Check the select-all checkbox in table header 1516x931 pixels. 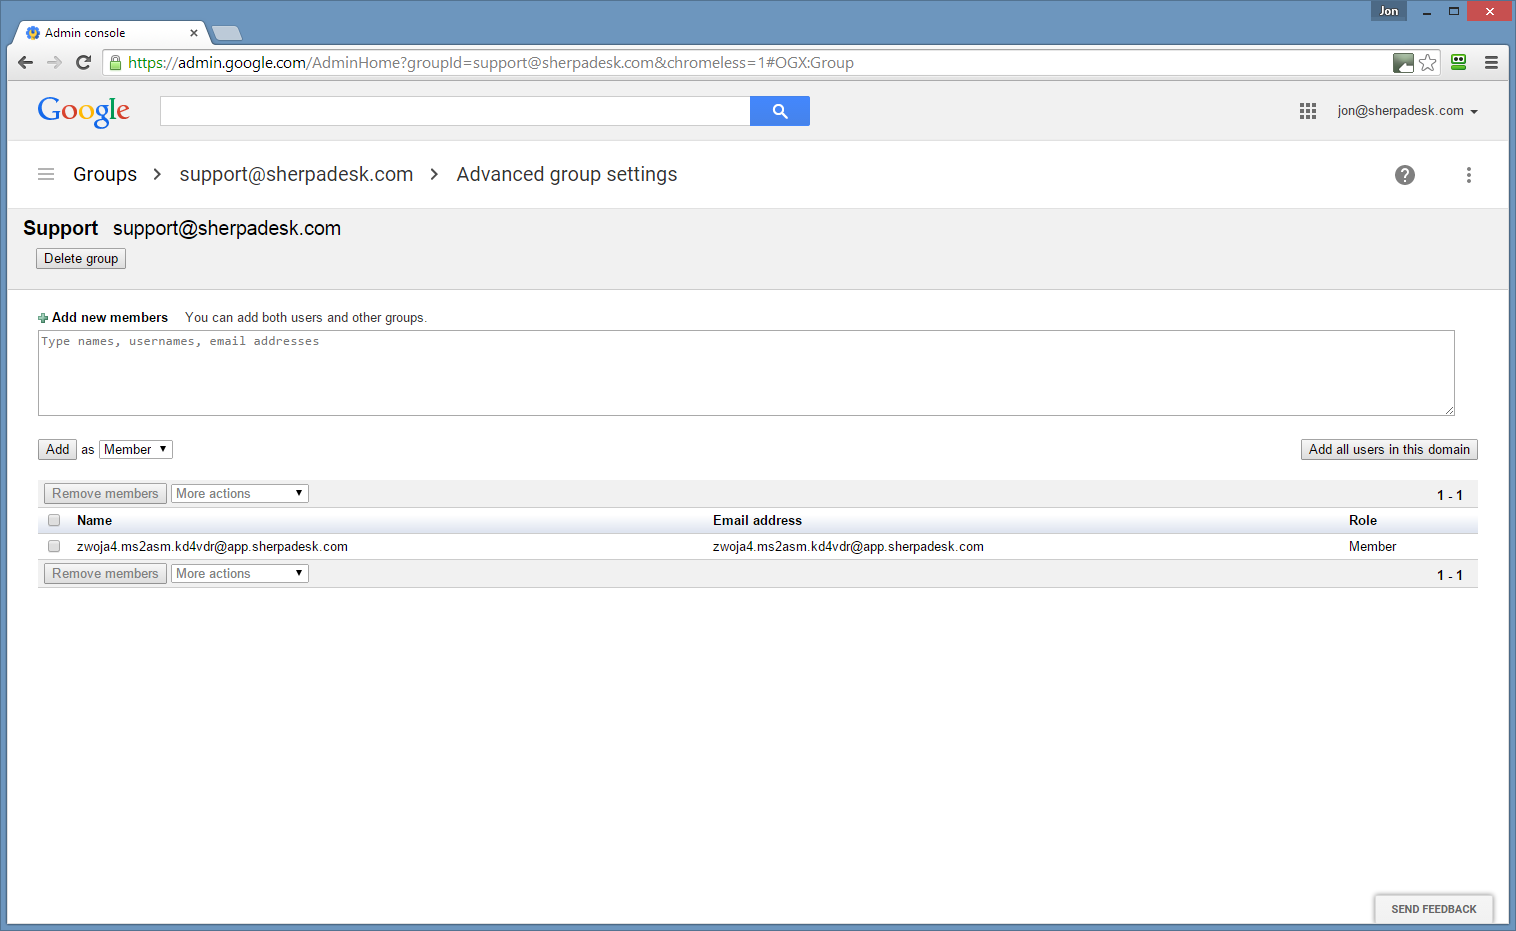coord(53,520)
